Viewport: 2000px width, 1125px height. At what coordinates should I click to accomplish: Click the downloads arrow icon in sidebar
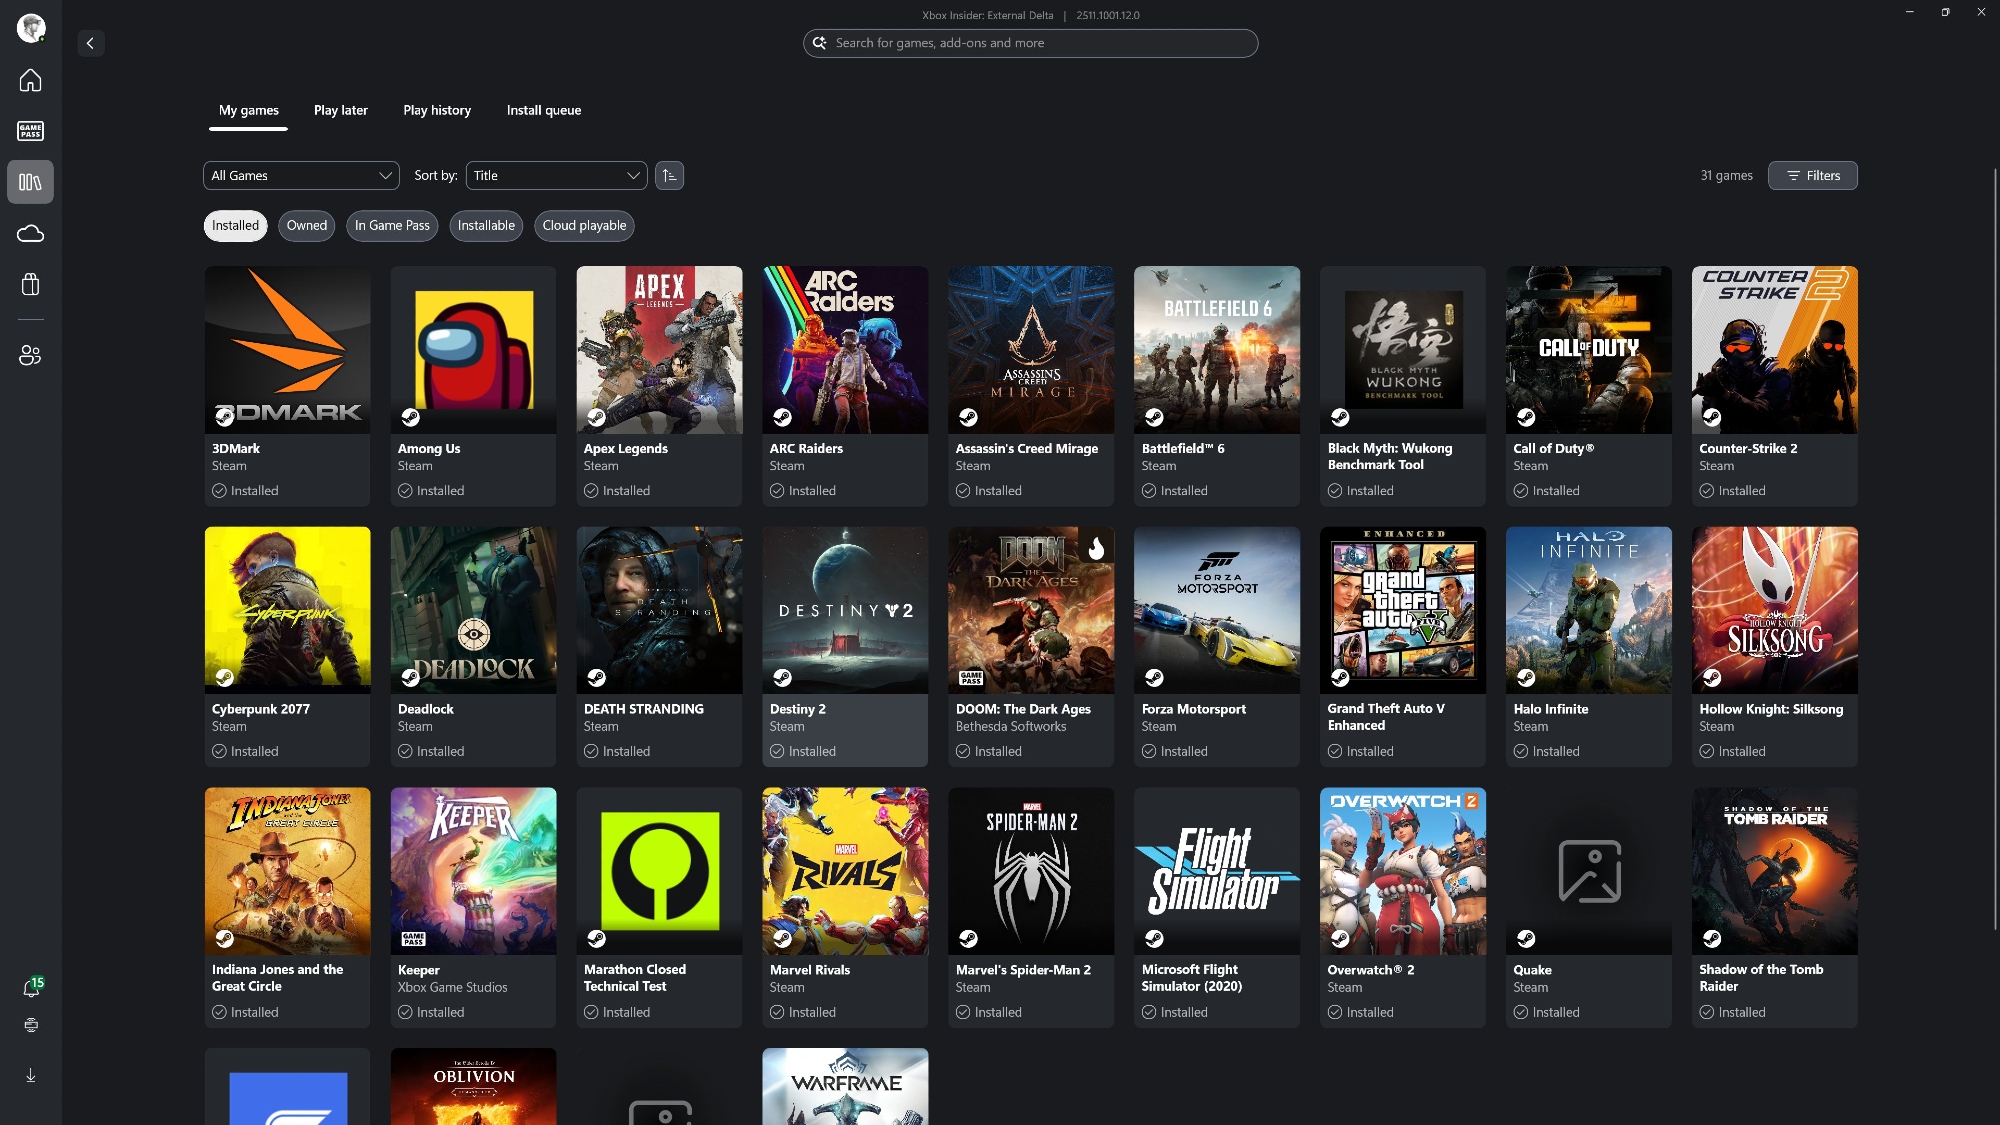click(x=30, y=1075)
